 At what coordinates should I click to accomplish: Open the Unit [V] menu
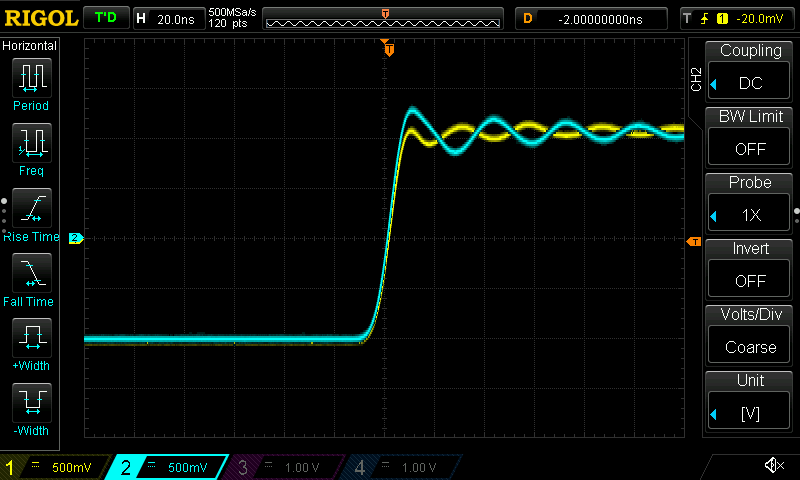749,401
